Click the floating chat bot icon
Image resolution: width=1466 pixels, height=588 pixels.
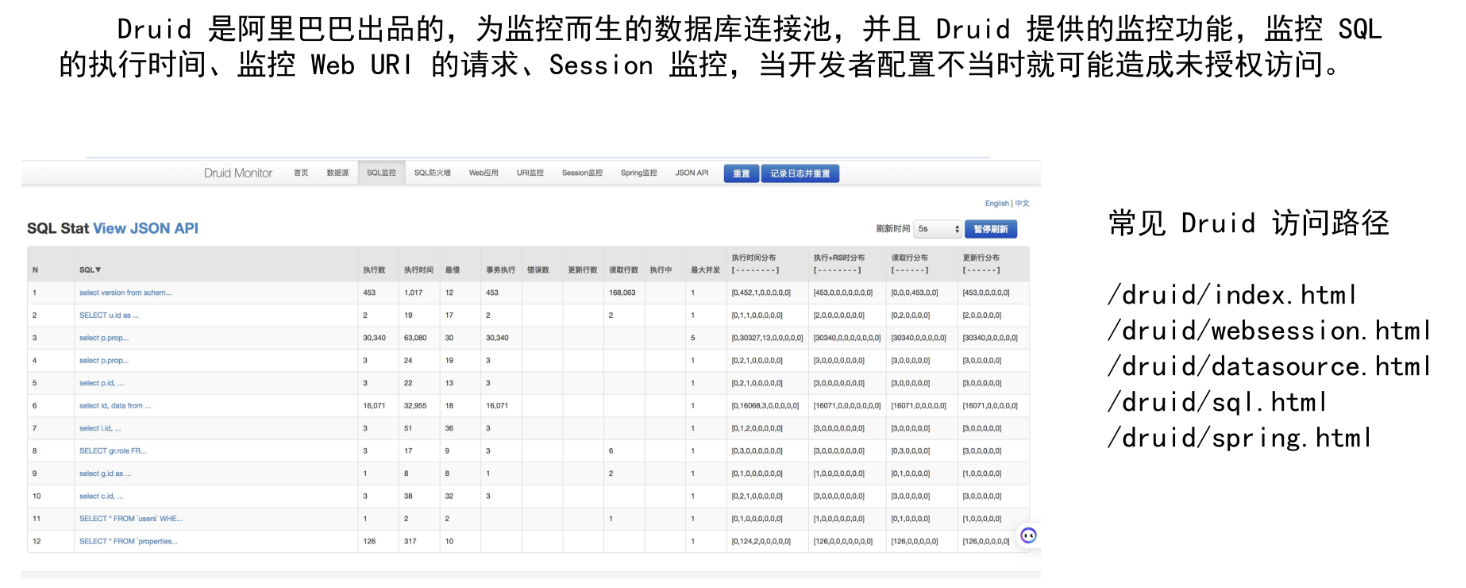[1028, 536]
